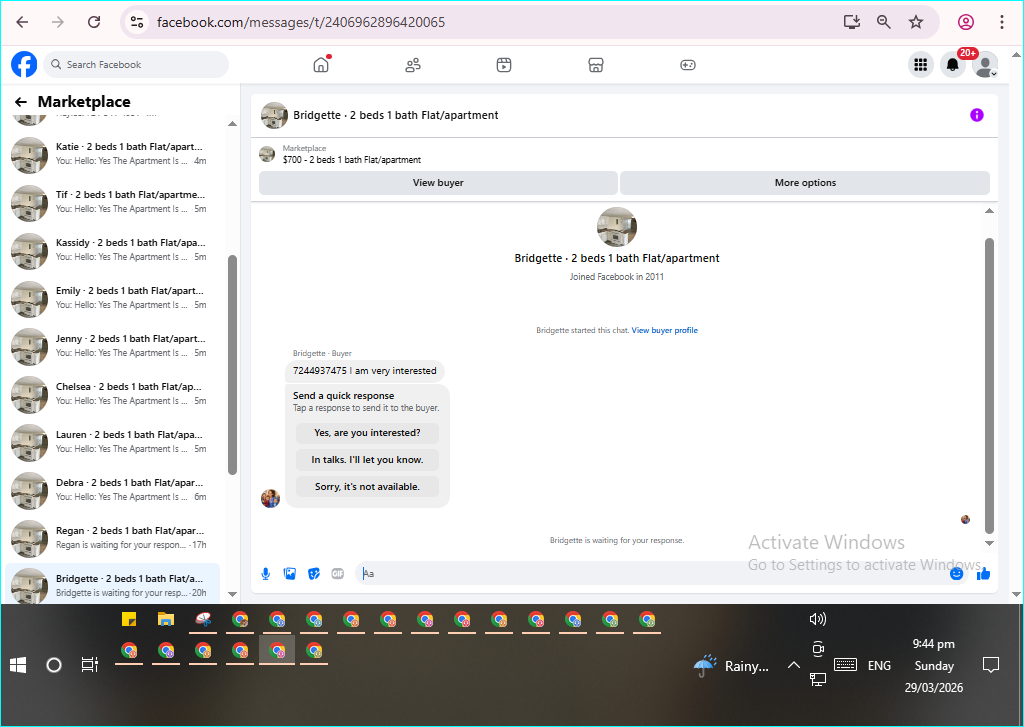
Task: Open Debra's conversation
Action: 112,490
